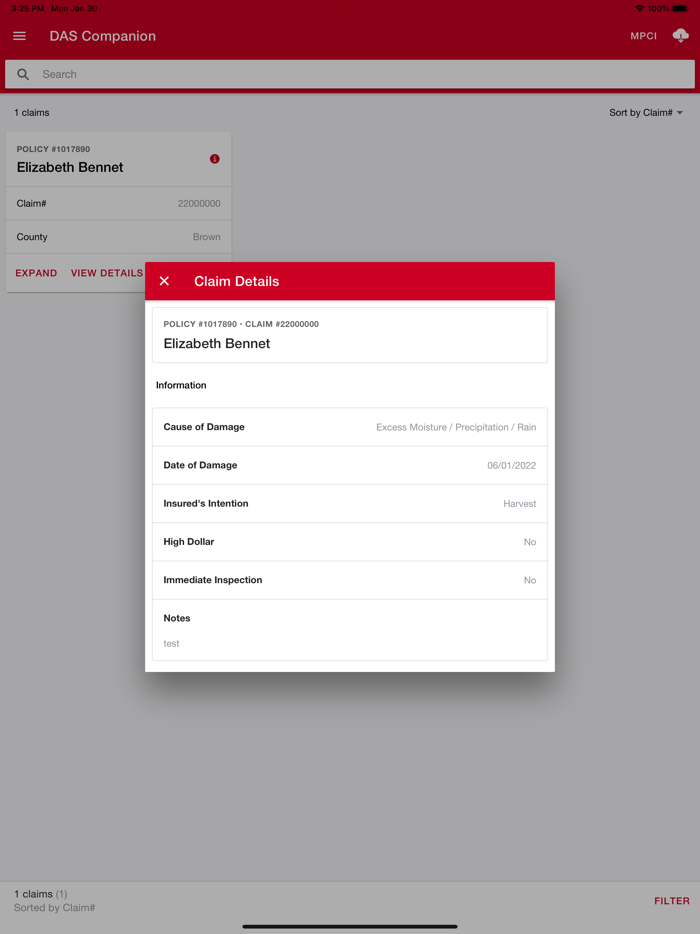Tap Elizabeth Bennet name on claim card

click(x=70, y=167)
